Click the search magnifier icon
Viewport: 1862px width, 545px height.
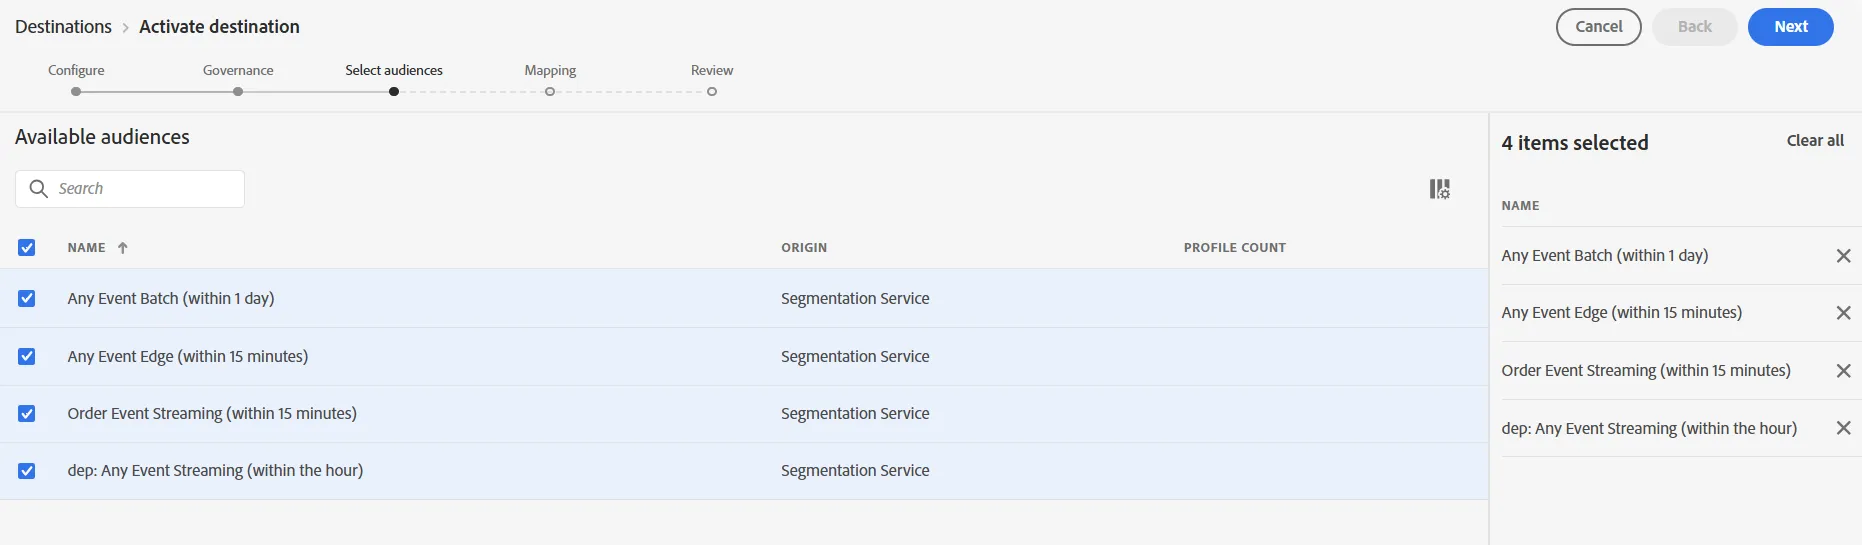[39, 189]
